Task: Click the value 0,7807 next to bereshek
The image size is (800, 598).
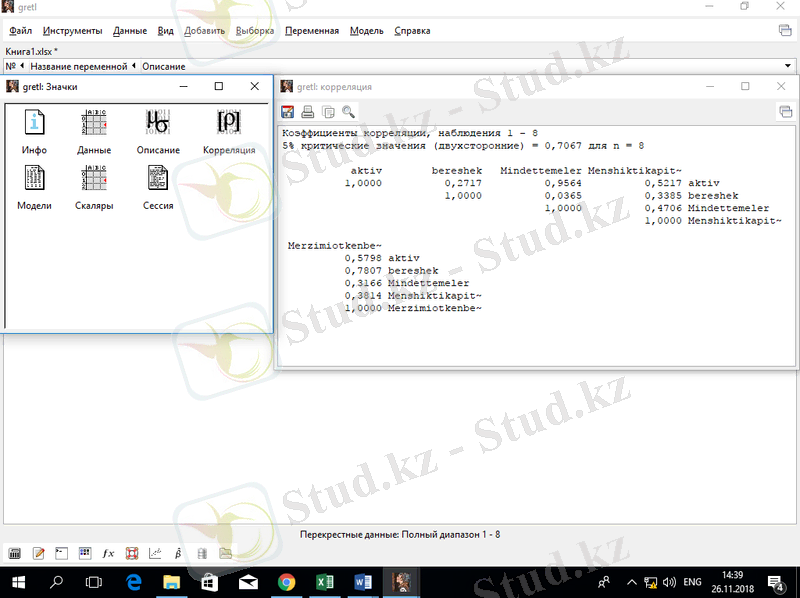Action: (363, 270)
